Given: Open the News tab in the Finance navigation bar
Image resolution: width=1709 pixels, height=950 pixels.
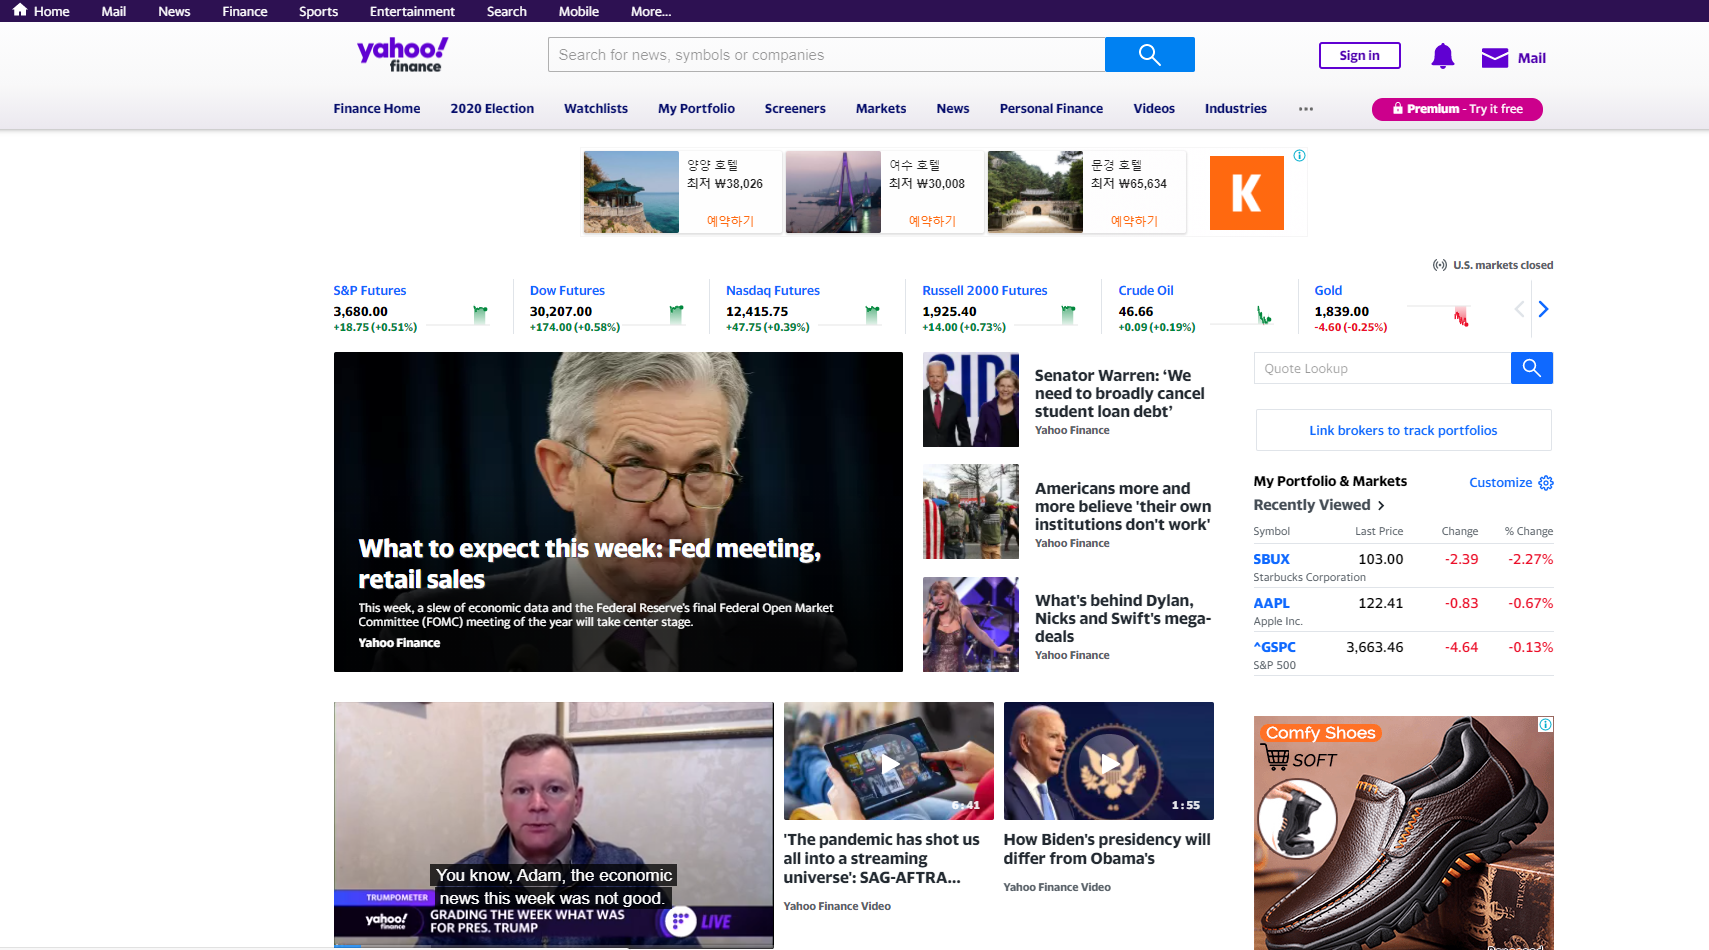Looking at the screenshot, I should click(953, 109).
